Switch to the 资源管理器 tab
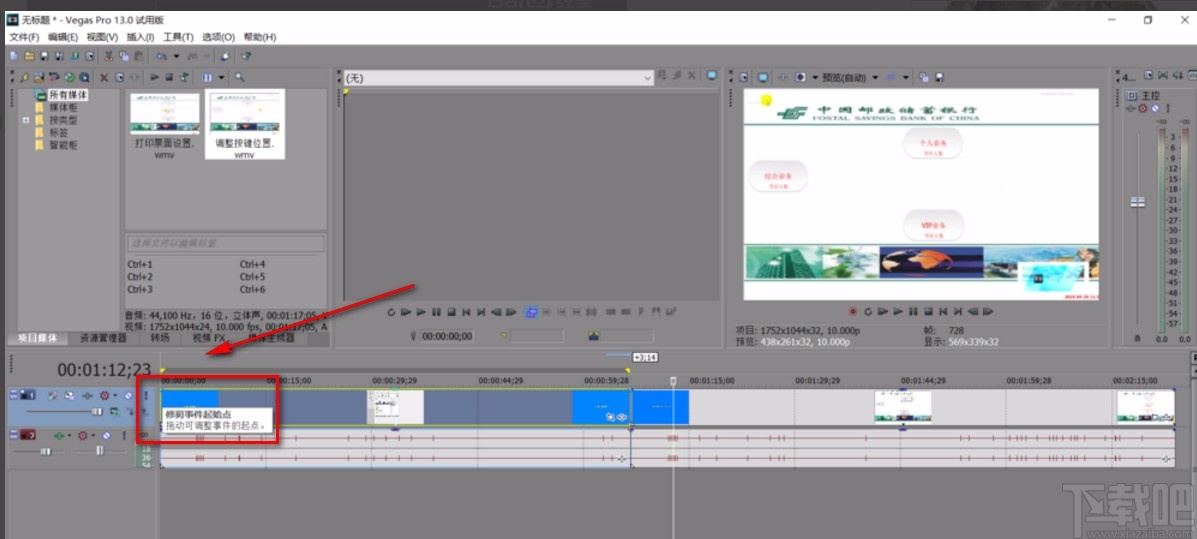 (104, 338)
